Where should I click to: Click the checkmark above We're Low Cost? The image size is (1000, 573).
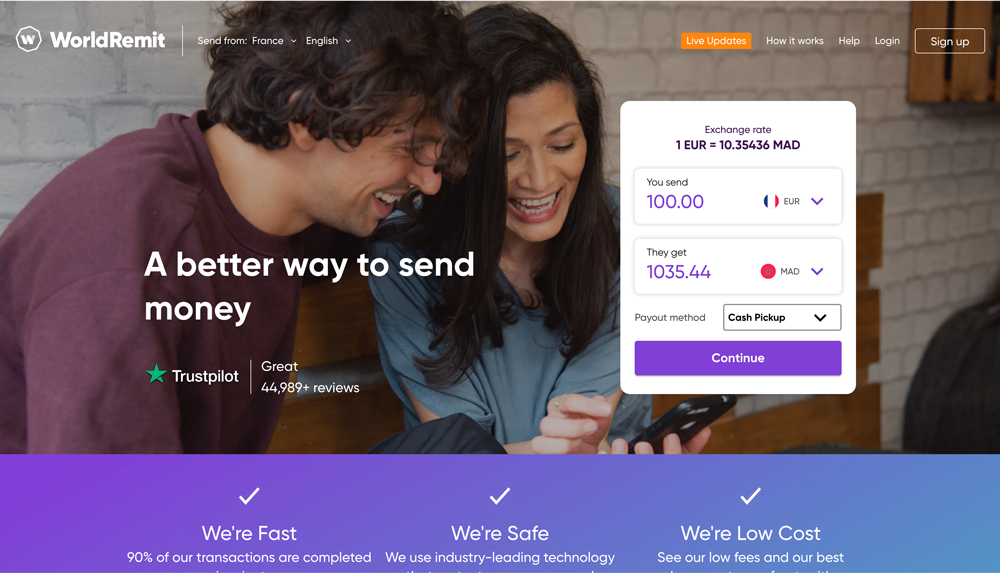751,496
